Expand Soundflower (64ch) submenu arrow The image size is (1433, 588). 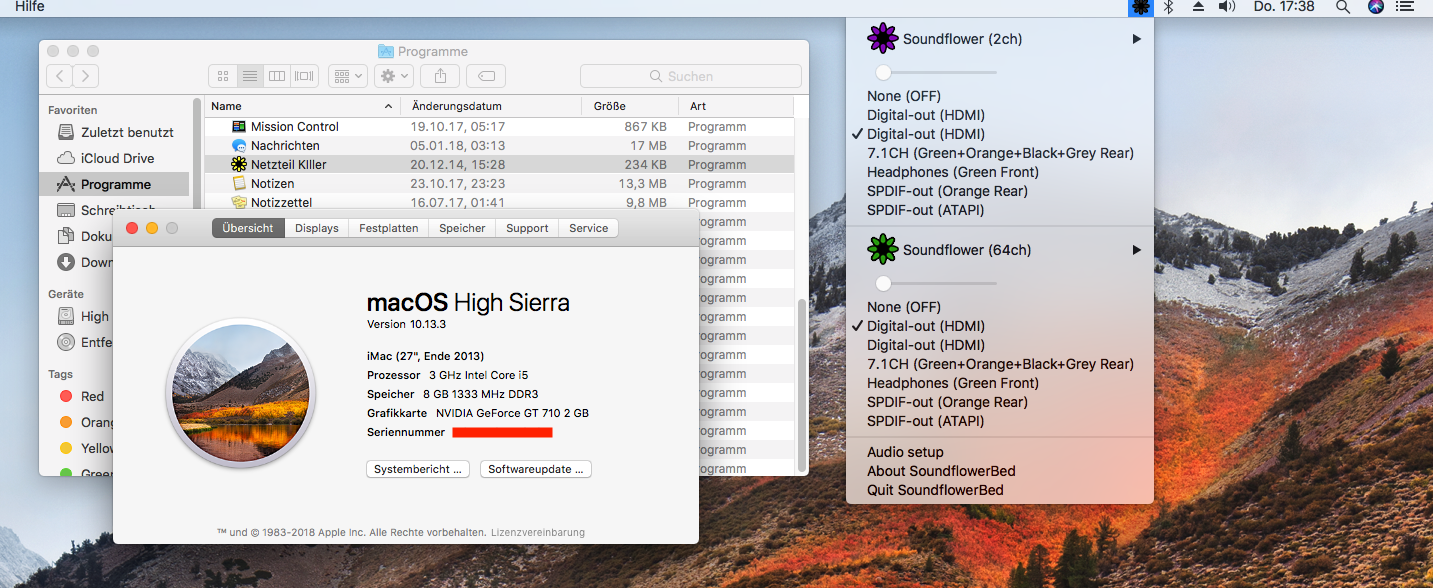tap(1136, 250)
